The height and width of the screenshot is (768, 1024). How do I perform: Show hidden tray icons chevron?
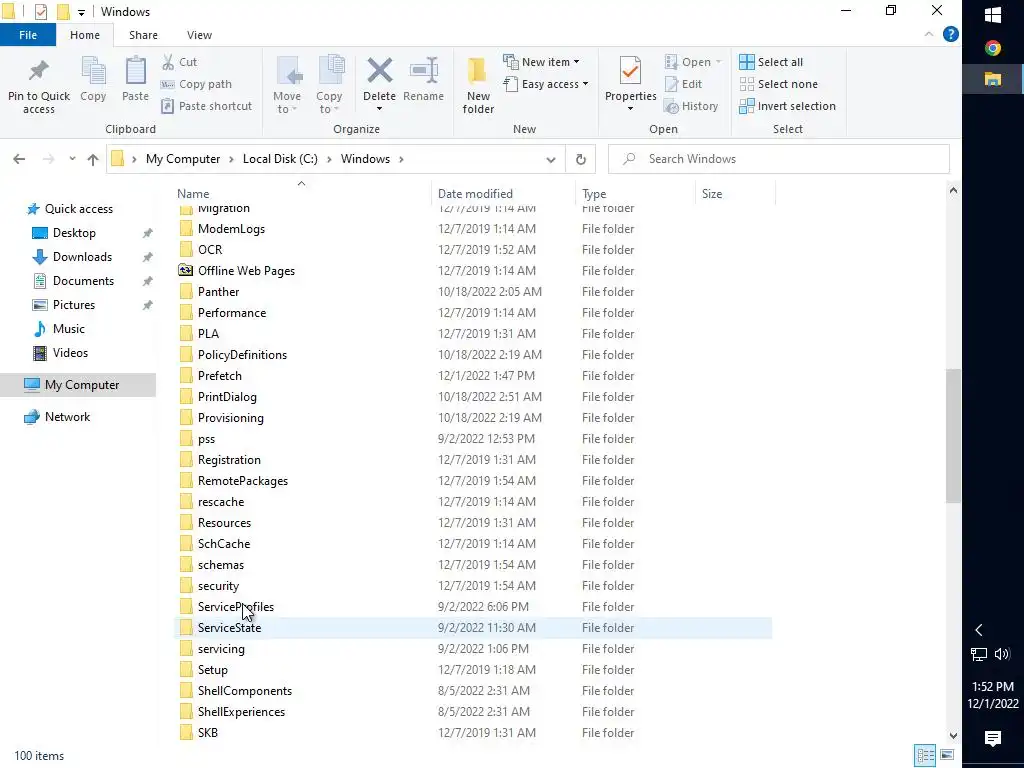pyautogui.click(x=978, y=630)
